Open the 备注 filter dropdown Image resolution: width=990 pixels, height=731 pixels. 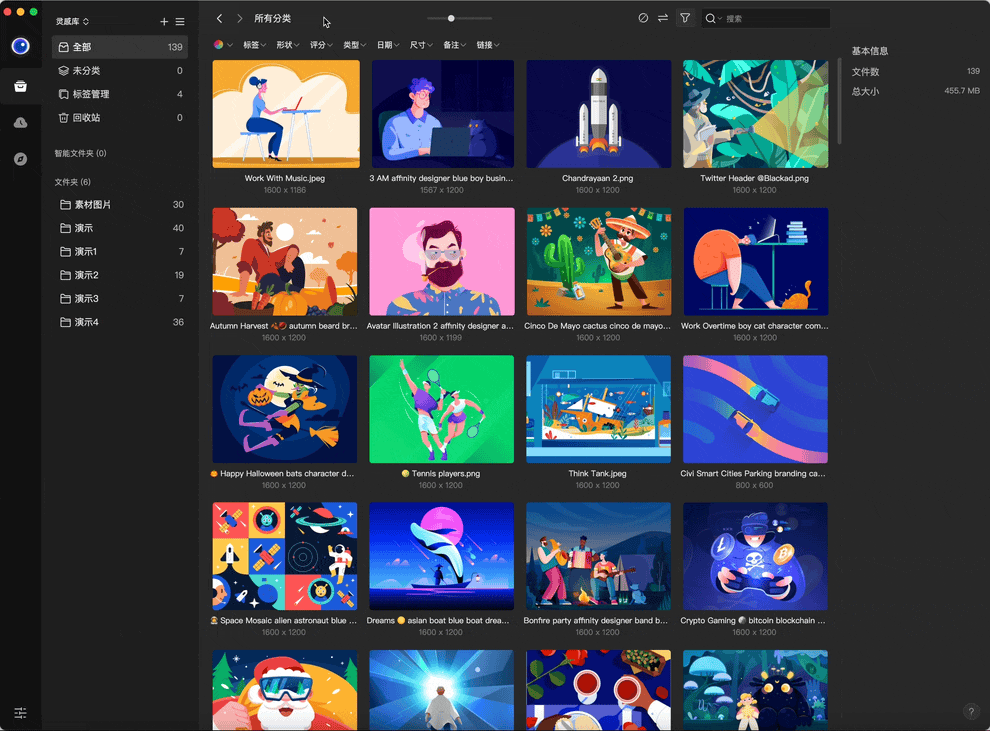[x=454, y=45]
